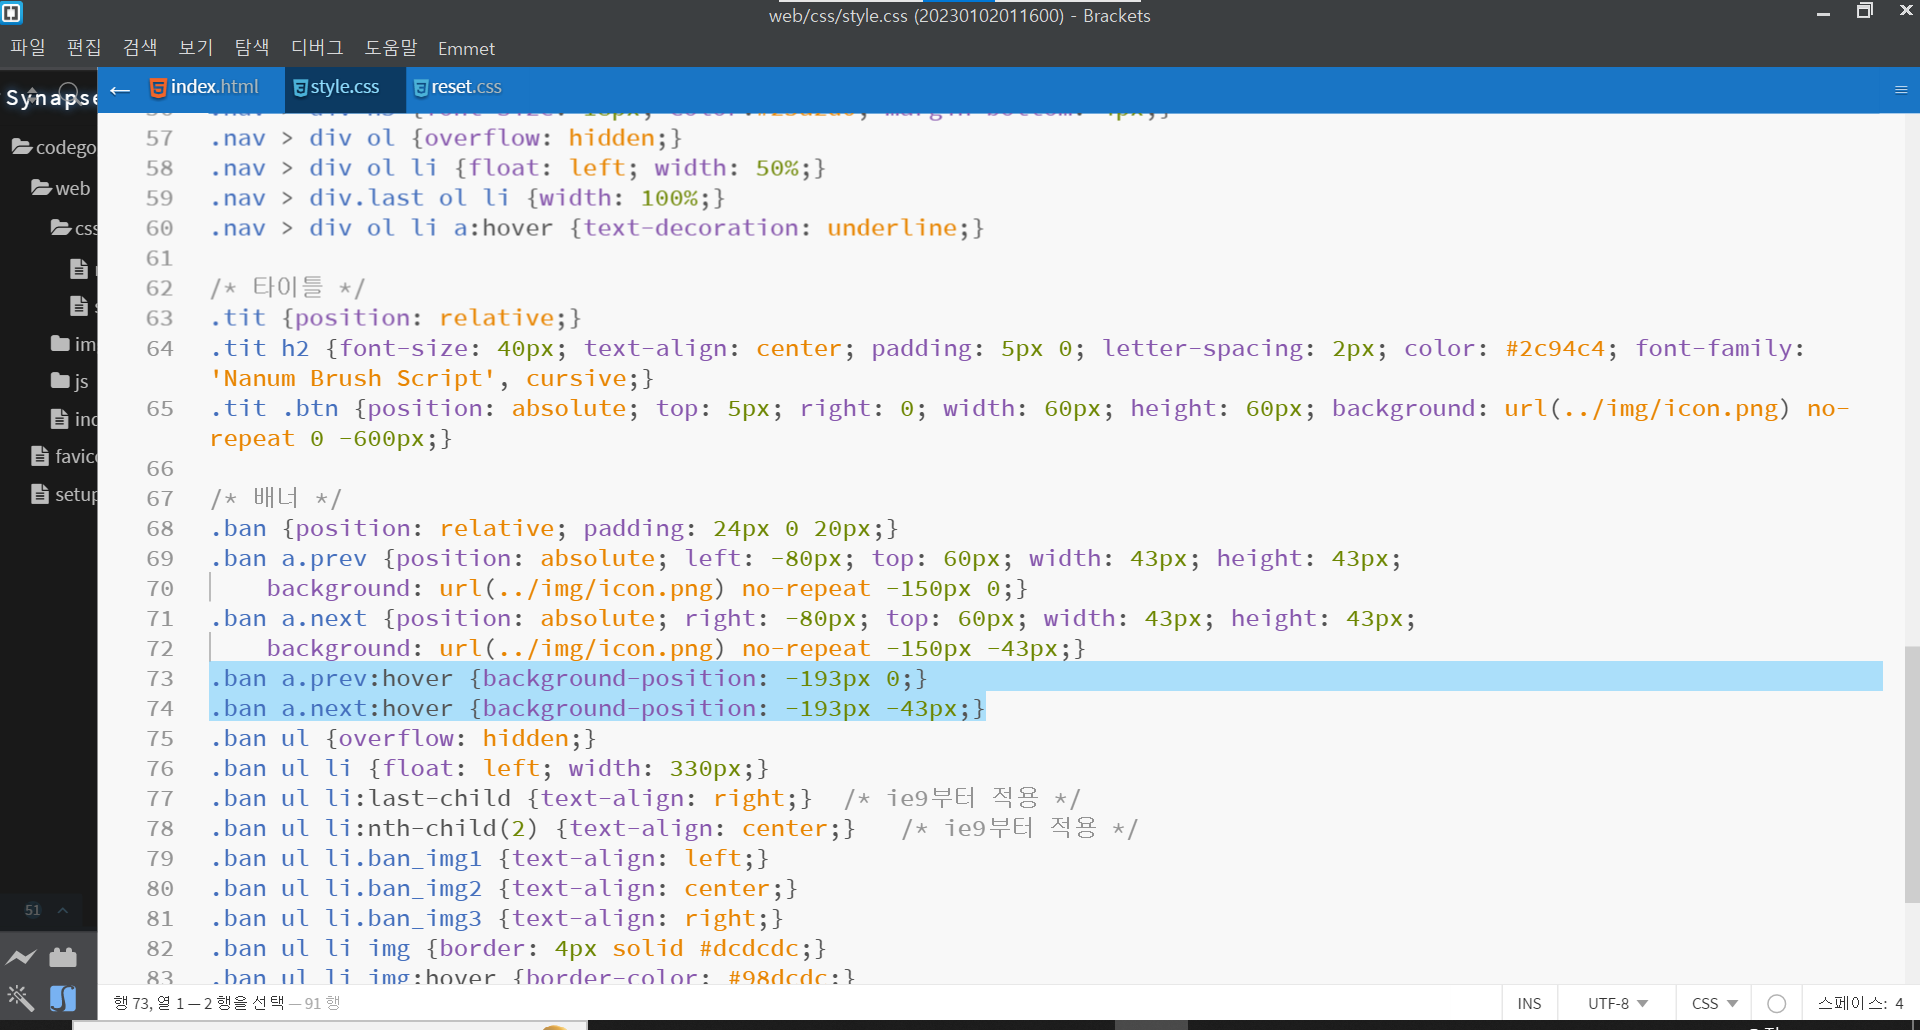Collapse the codego folder
Screen dimensions: 1920x1030
pyautogui.click(x=54, y=147)
